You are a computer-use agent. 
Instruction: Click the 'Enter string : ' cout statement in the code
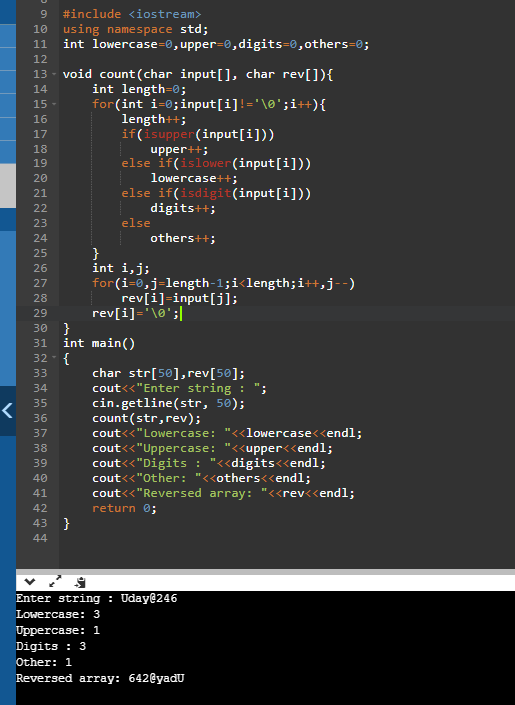179,388
